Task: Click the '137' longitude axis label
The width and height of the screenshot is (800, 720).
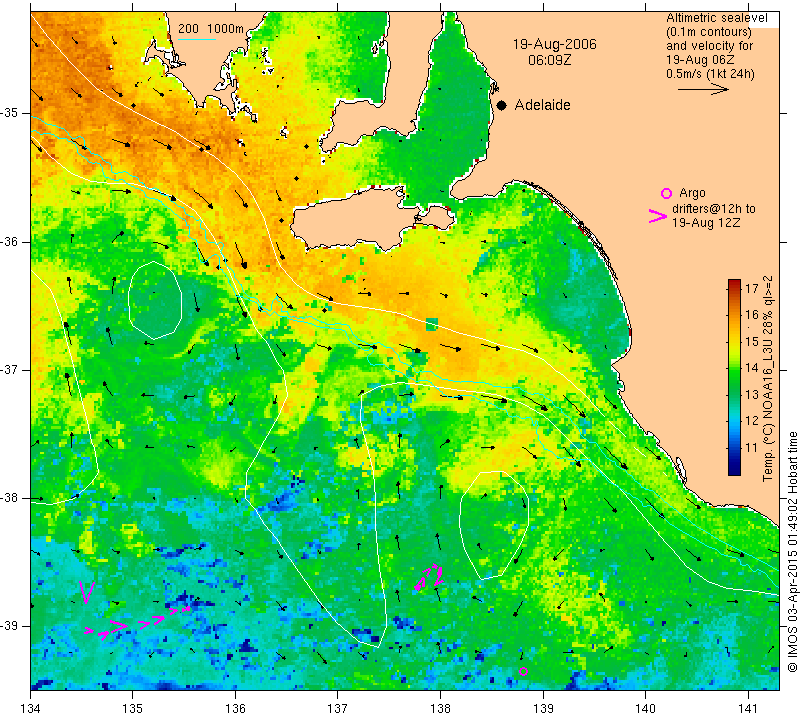Action: click(x=337, y=708)
